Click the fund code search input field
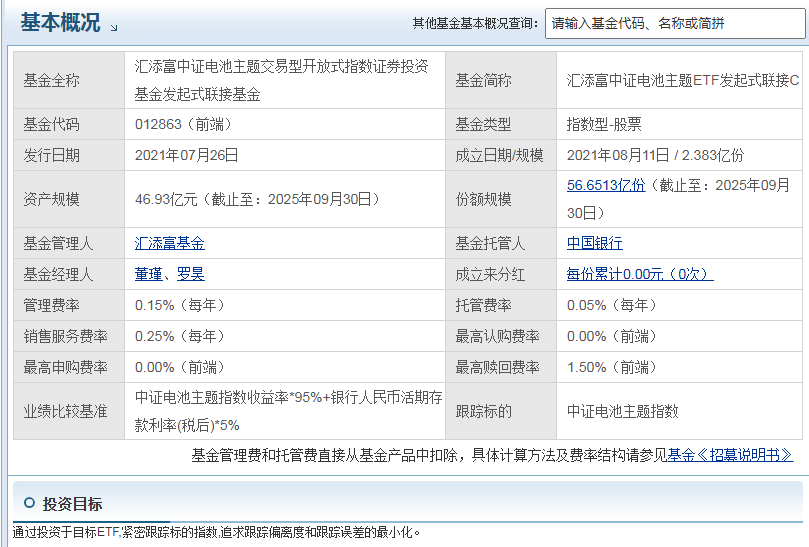This screenshot has width=809, height=547. [x=675, y=23]
